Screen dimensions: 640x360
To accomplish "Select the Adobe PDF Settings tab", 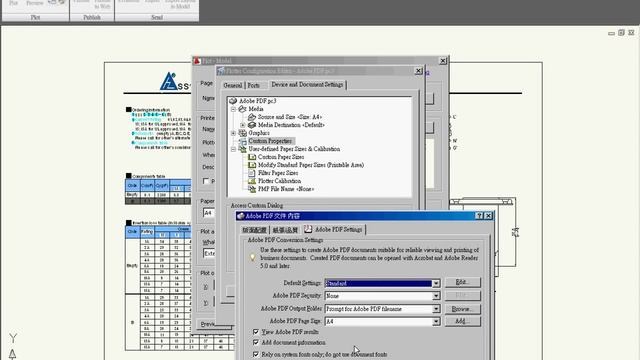I will coord(334,229).
